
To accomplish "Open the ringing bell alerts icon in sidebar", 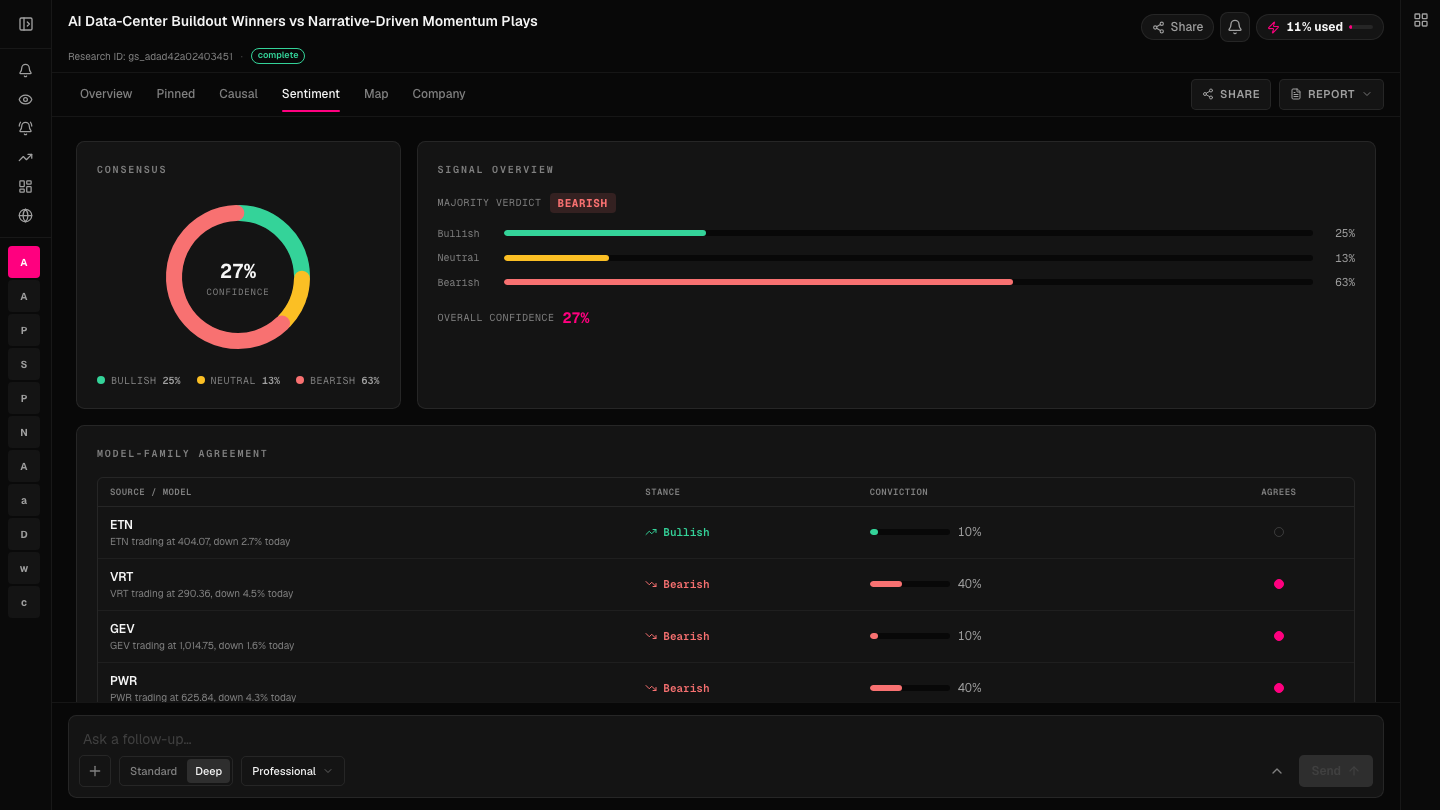I will pyautogui.click(x=26, y=129).
